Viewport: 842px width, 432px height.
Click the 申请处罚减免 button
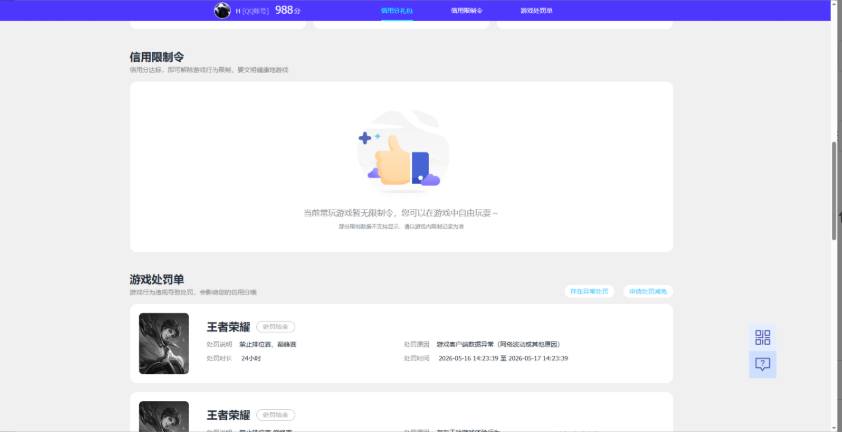(x=648, y=291)
